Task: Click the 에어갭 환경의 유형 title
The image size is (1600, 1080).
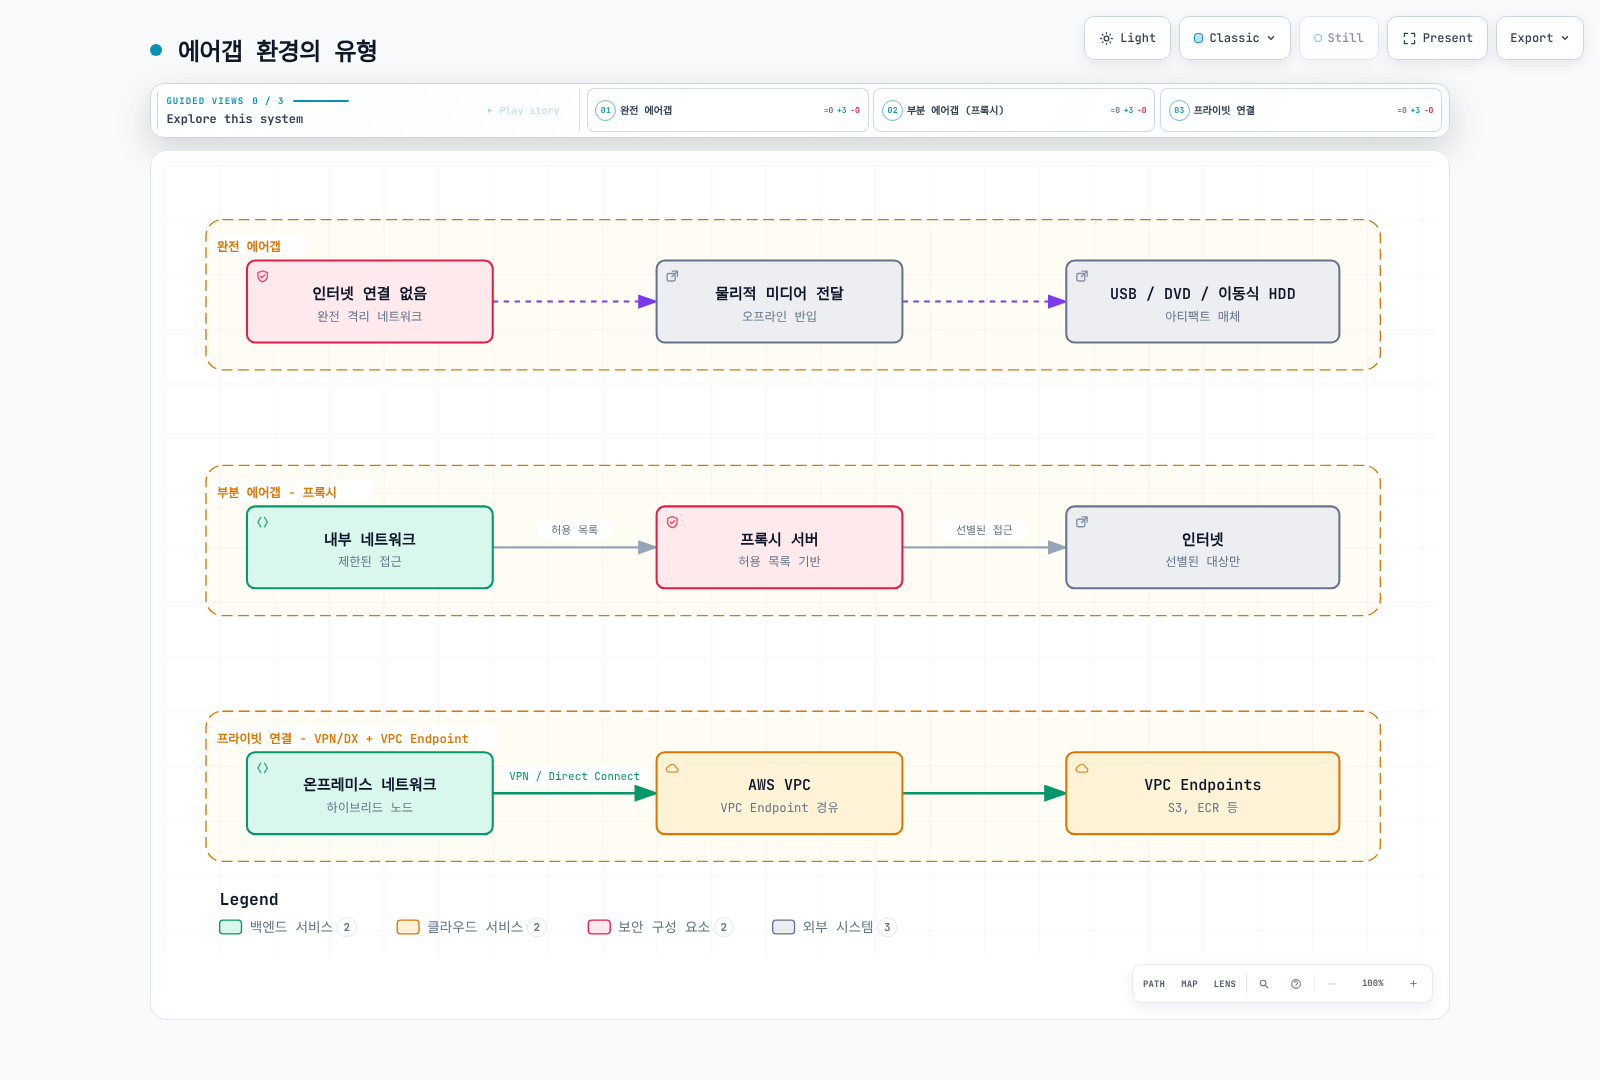Action: (x=277, y=51)
